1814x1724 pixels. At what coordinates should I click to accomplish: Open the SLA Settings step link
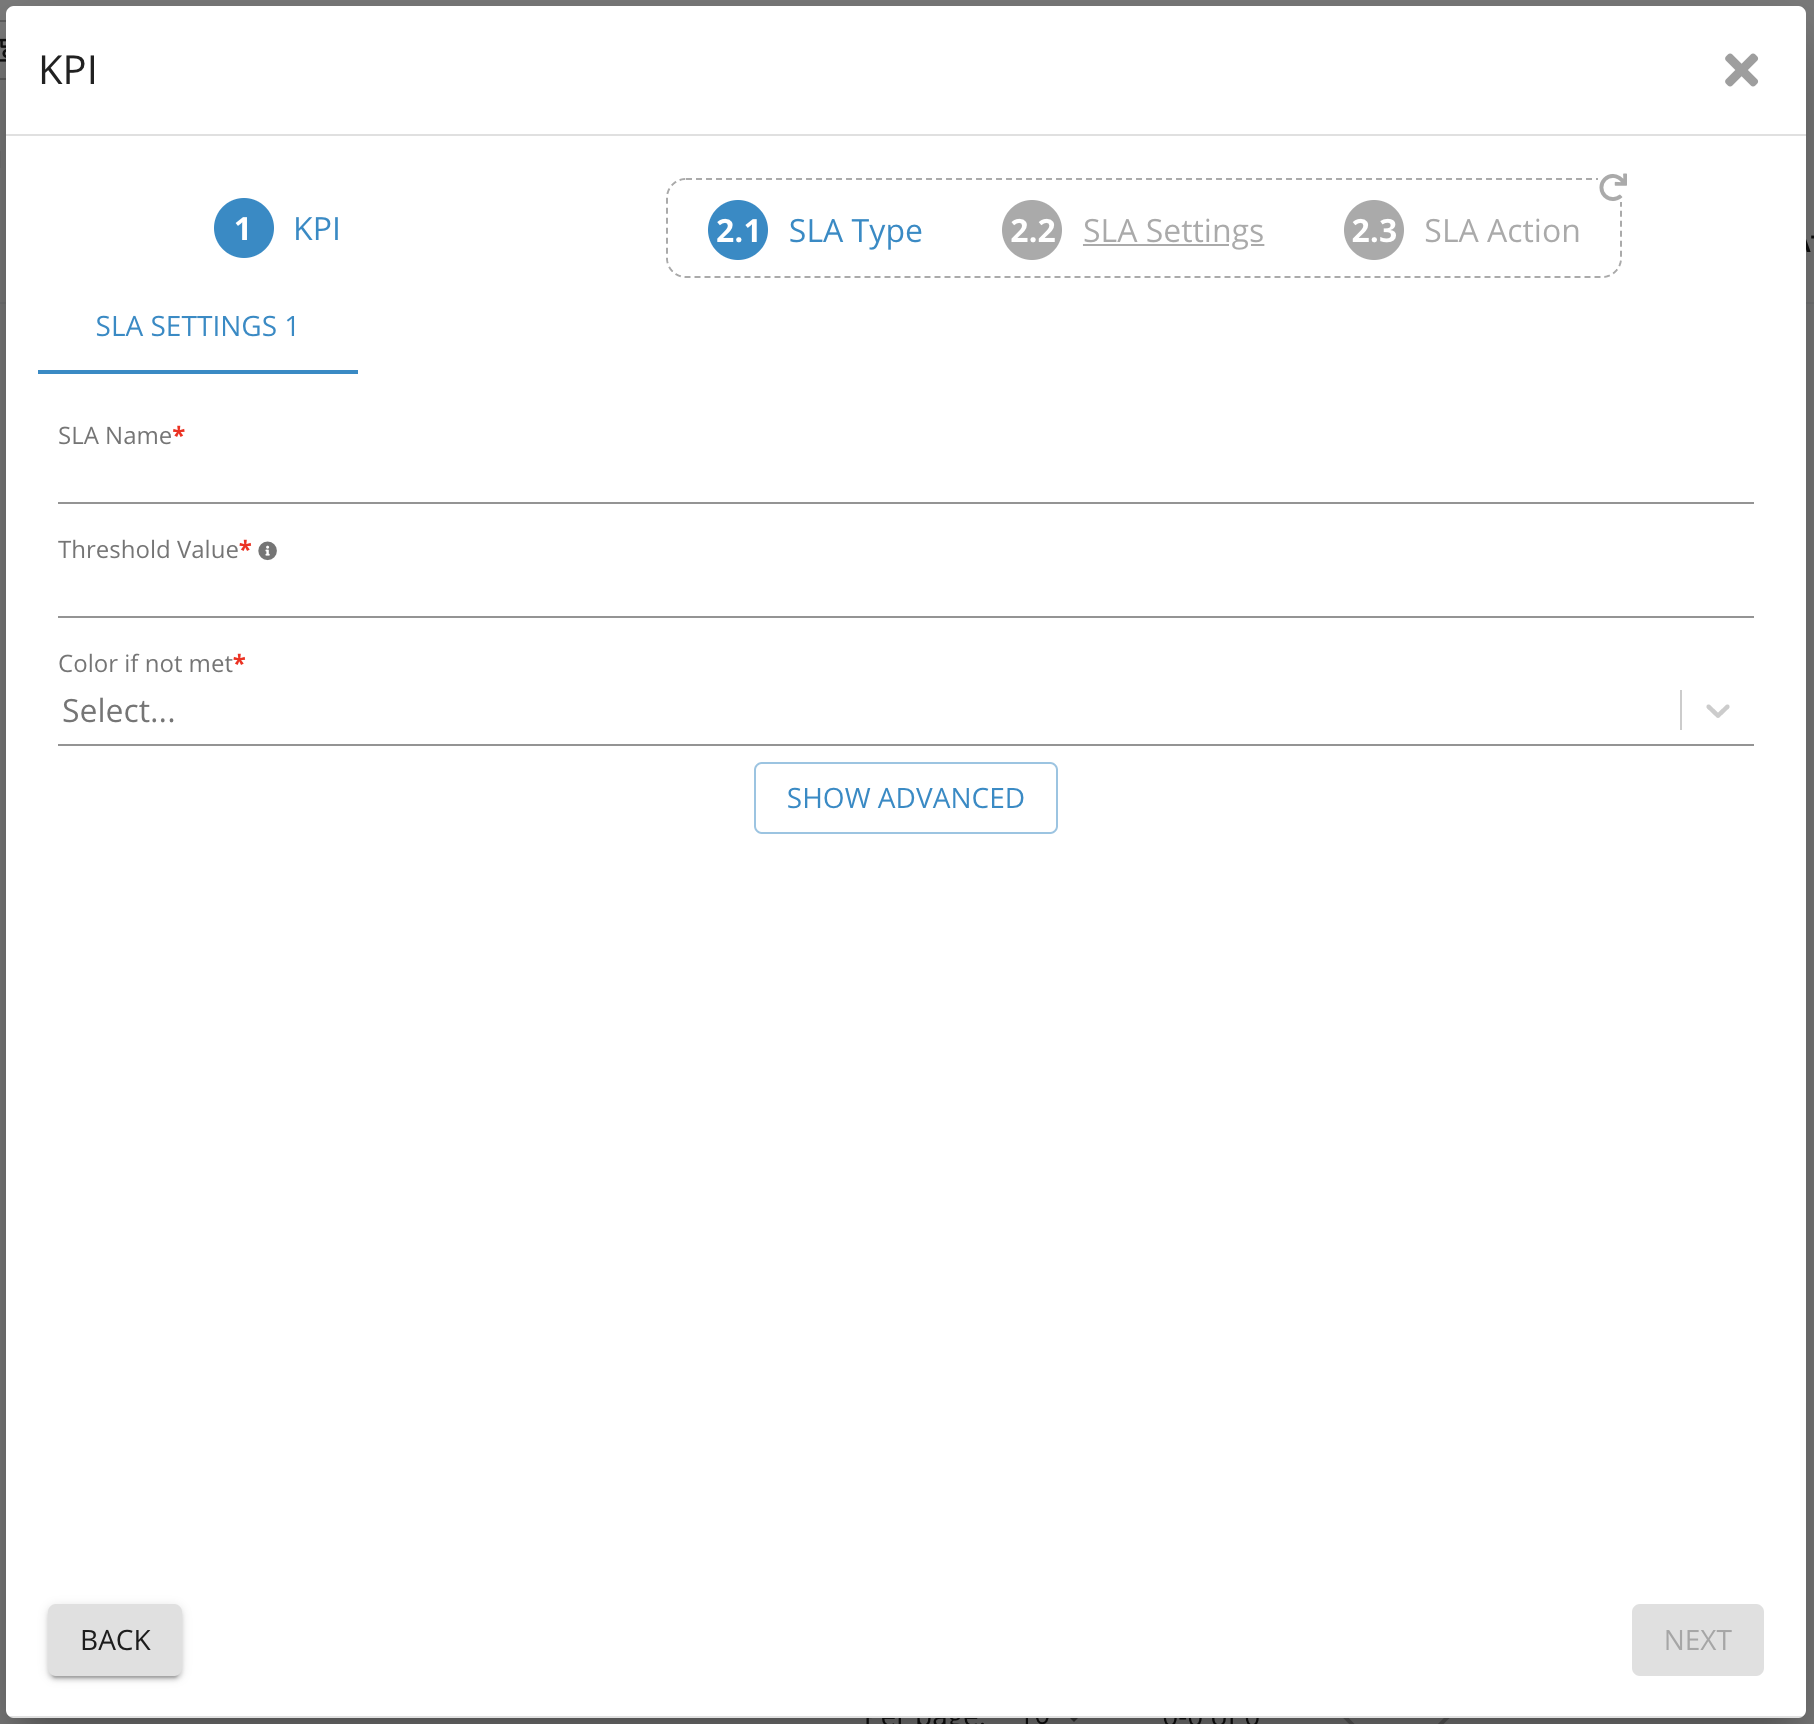pyautogui.click(x=1172, y=231)
